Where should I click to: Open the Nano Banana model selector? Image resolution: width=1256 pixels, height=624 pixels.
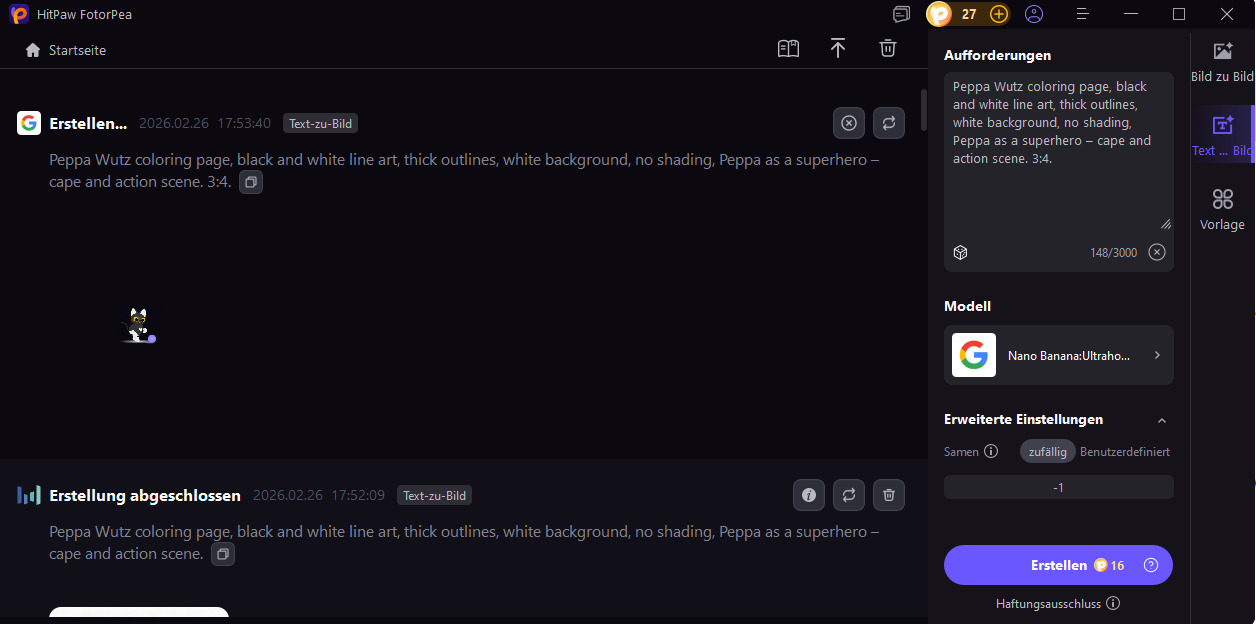pos(1059,355)
